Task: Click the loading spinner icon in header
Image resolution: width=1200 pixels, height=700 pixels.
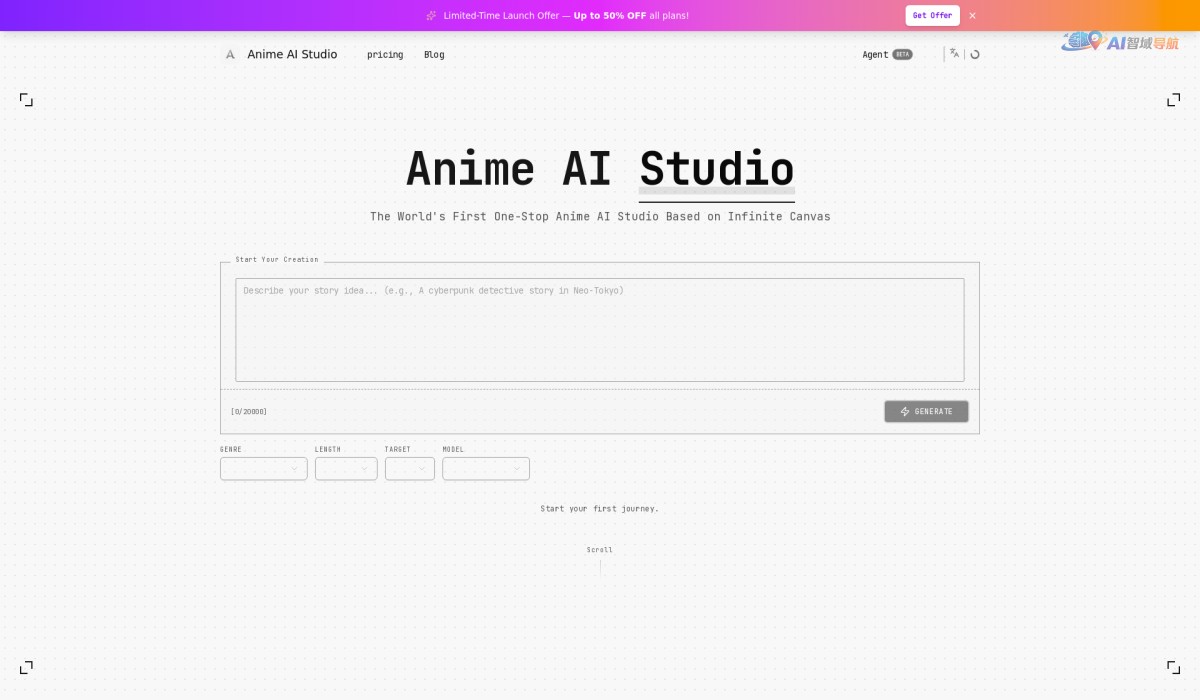Action: pos(975,55)
